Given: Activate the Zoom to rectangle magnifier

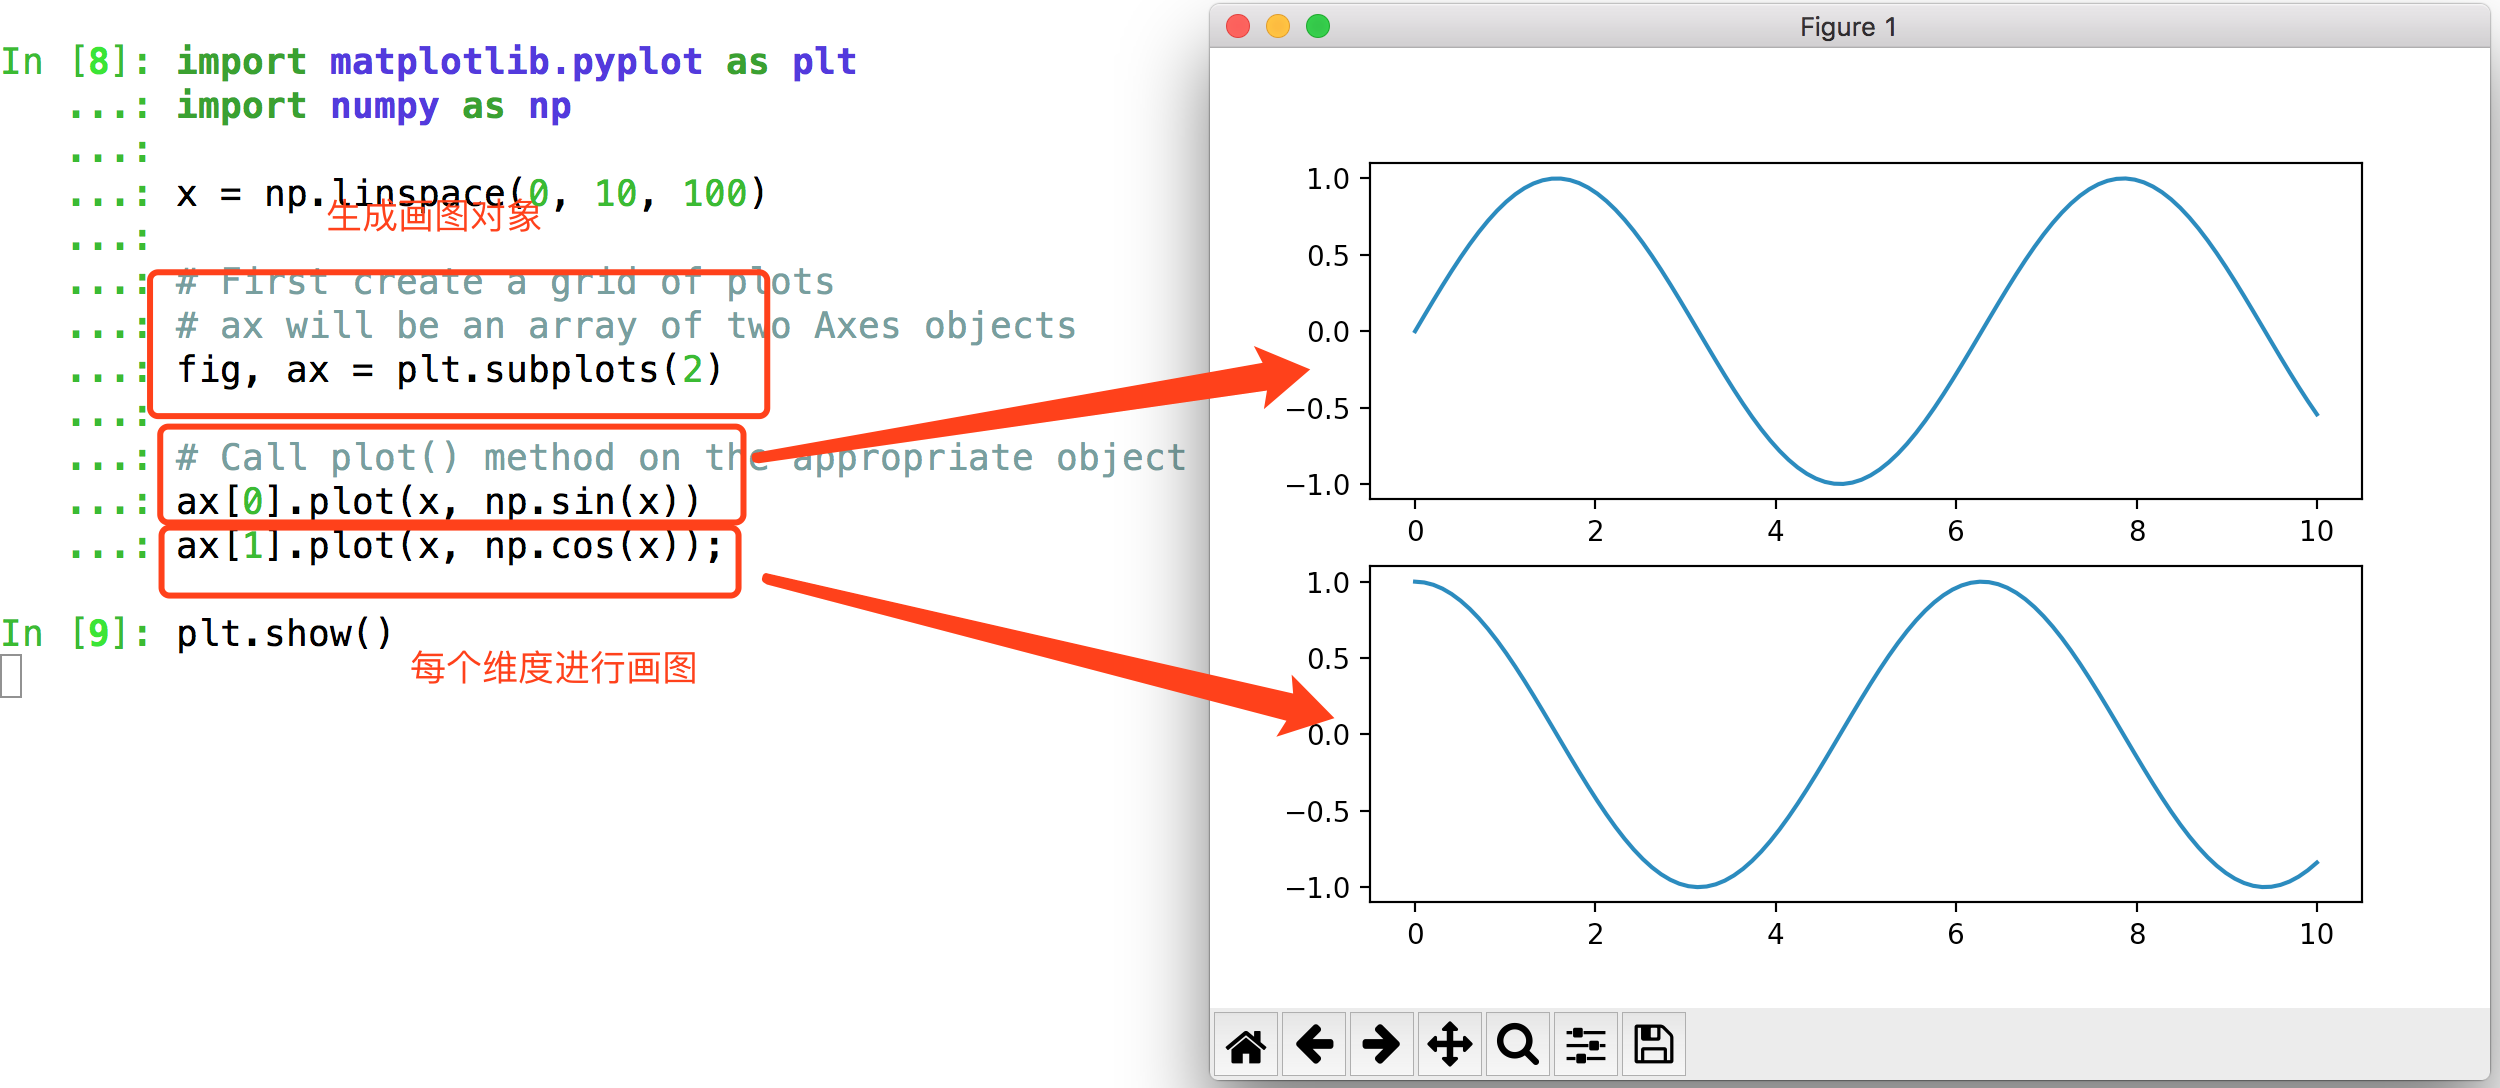Looking at the screenshot, I should tap(1518, 1045).
